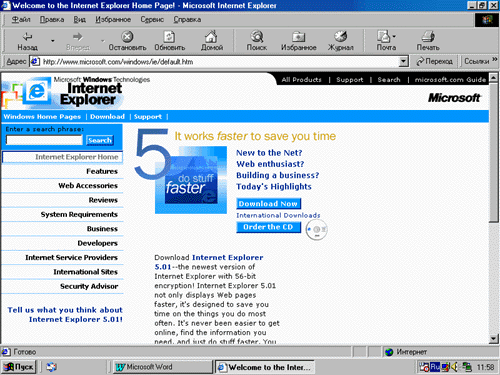Viewport: 500px width, 375px height.
Task: Click the Microsoft logo on the page
Action: tap(454, 98)
